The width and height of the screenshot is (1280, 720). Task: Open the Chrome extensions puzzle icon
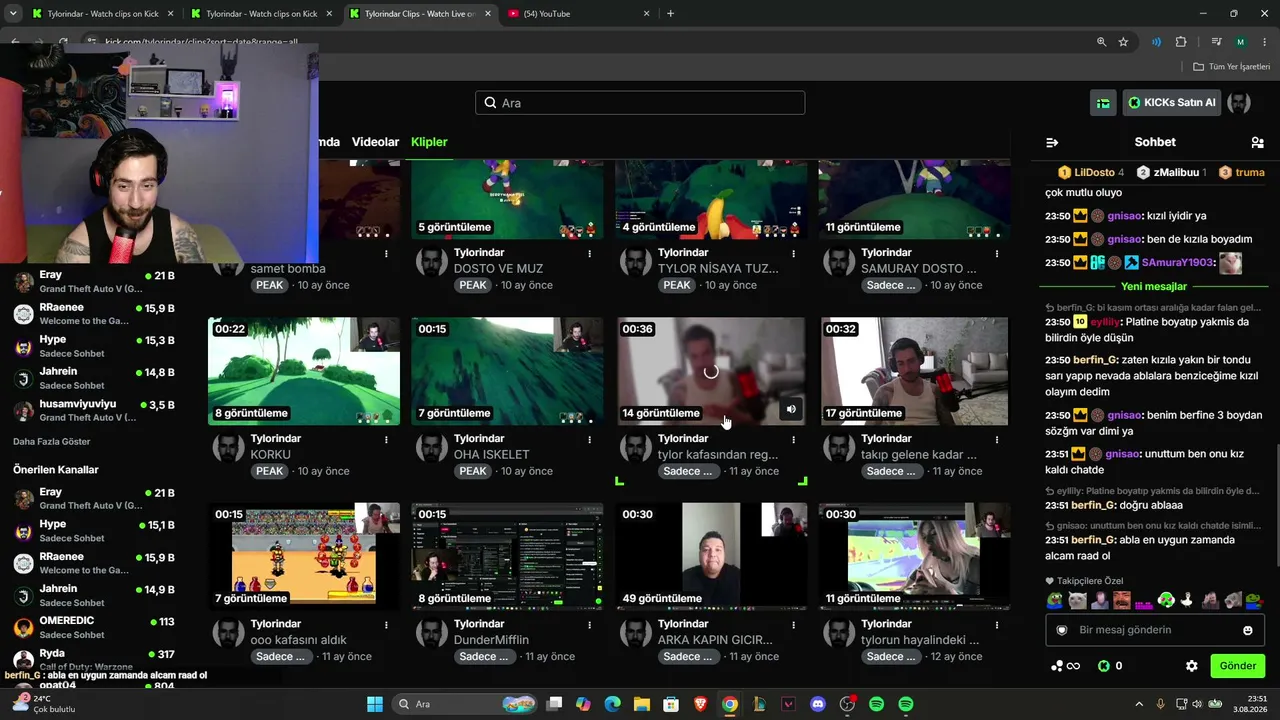point(1181,42)
